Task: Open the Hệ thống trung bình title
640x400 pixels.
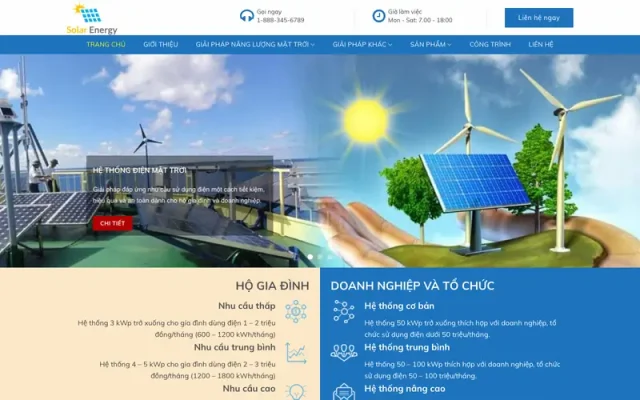Action: (x=407, y=347)
